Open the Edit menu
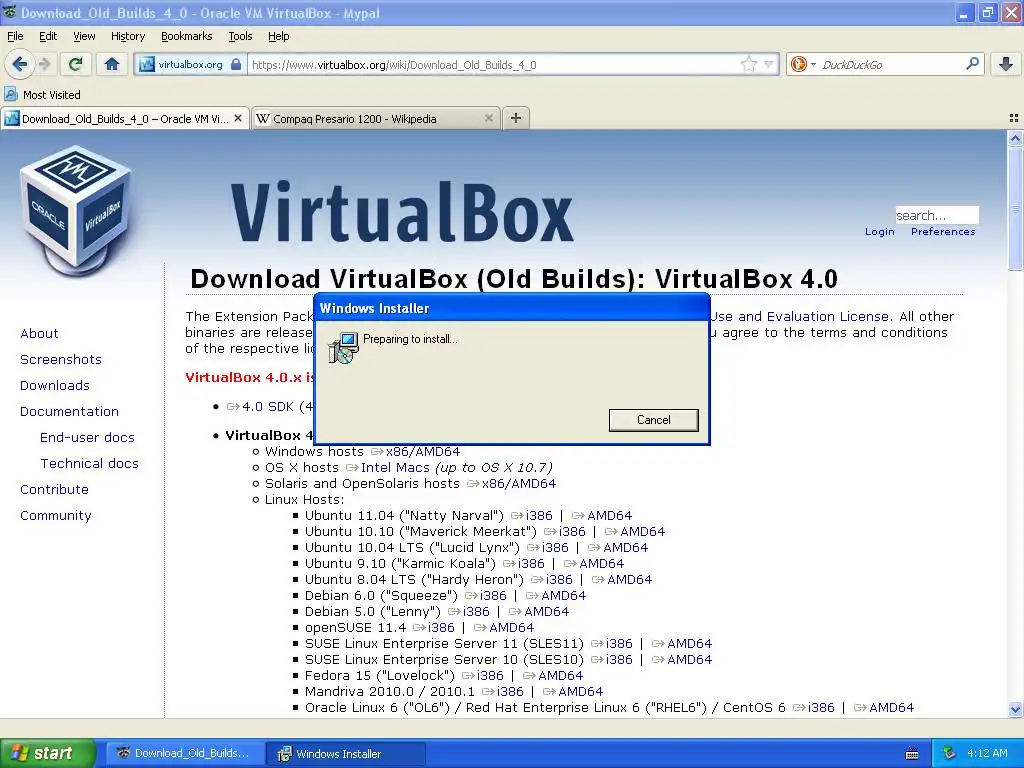The width and height of the screenshot is (1024, 768). 48,36
